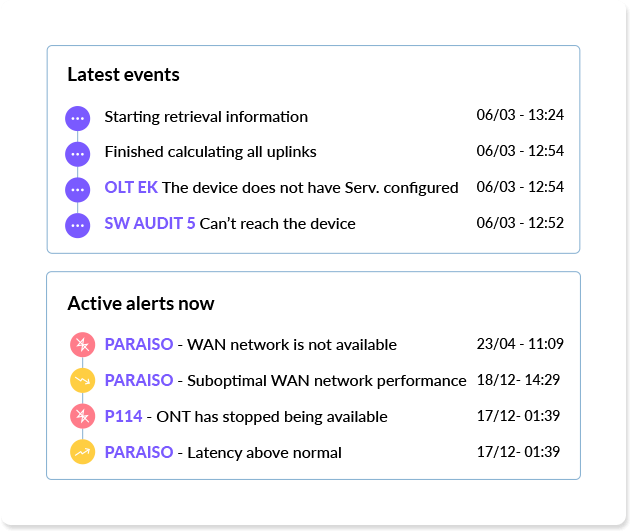Viewport: 631px width, 532px height.
Task: Click the purple icon beside Finished calculating all uplinks
Action: [x=78, y=154]
